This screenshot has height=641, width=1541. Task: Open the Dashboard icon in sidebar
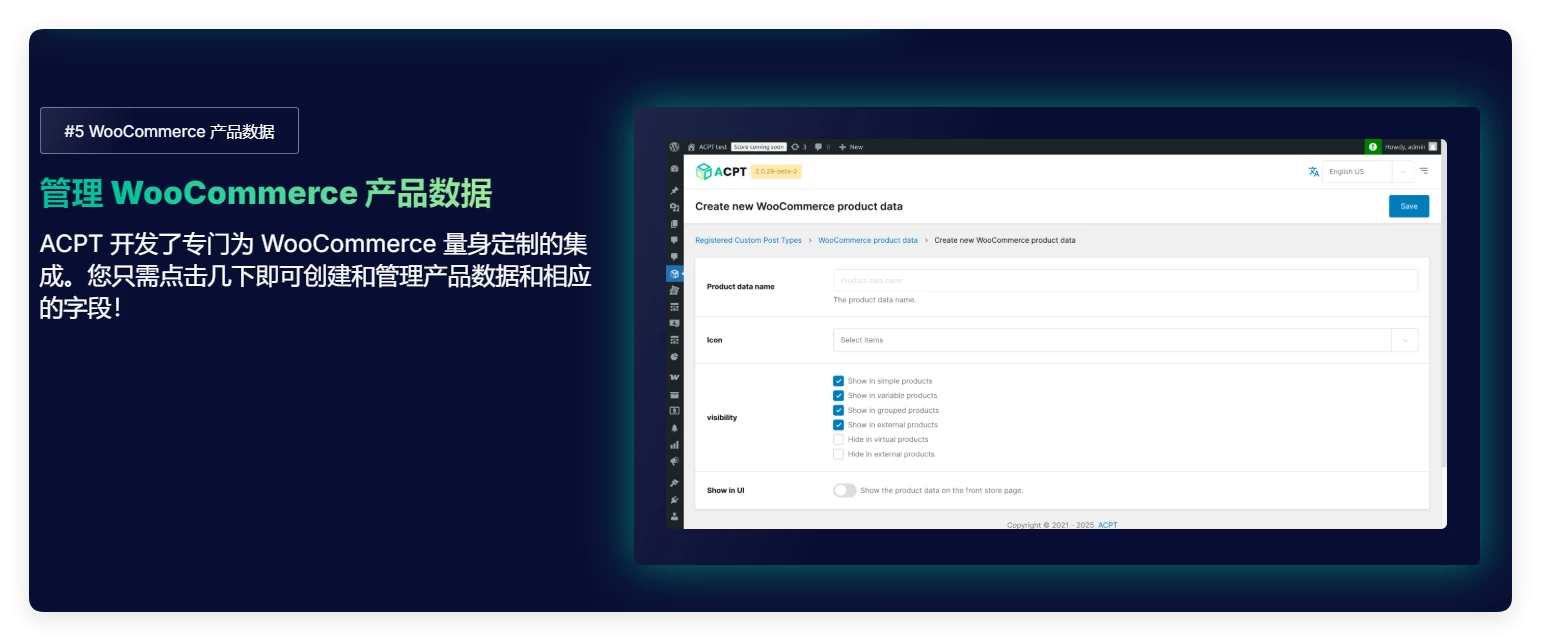pyautogui.click(x=675, y=169)
